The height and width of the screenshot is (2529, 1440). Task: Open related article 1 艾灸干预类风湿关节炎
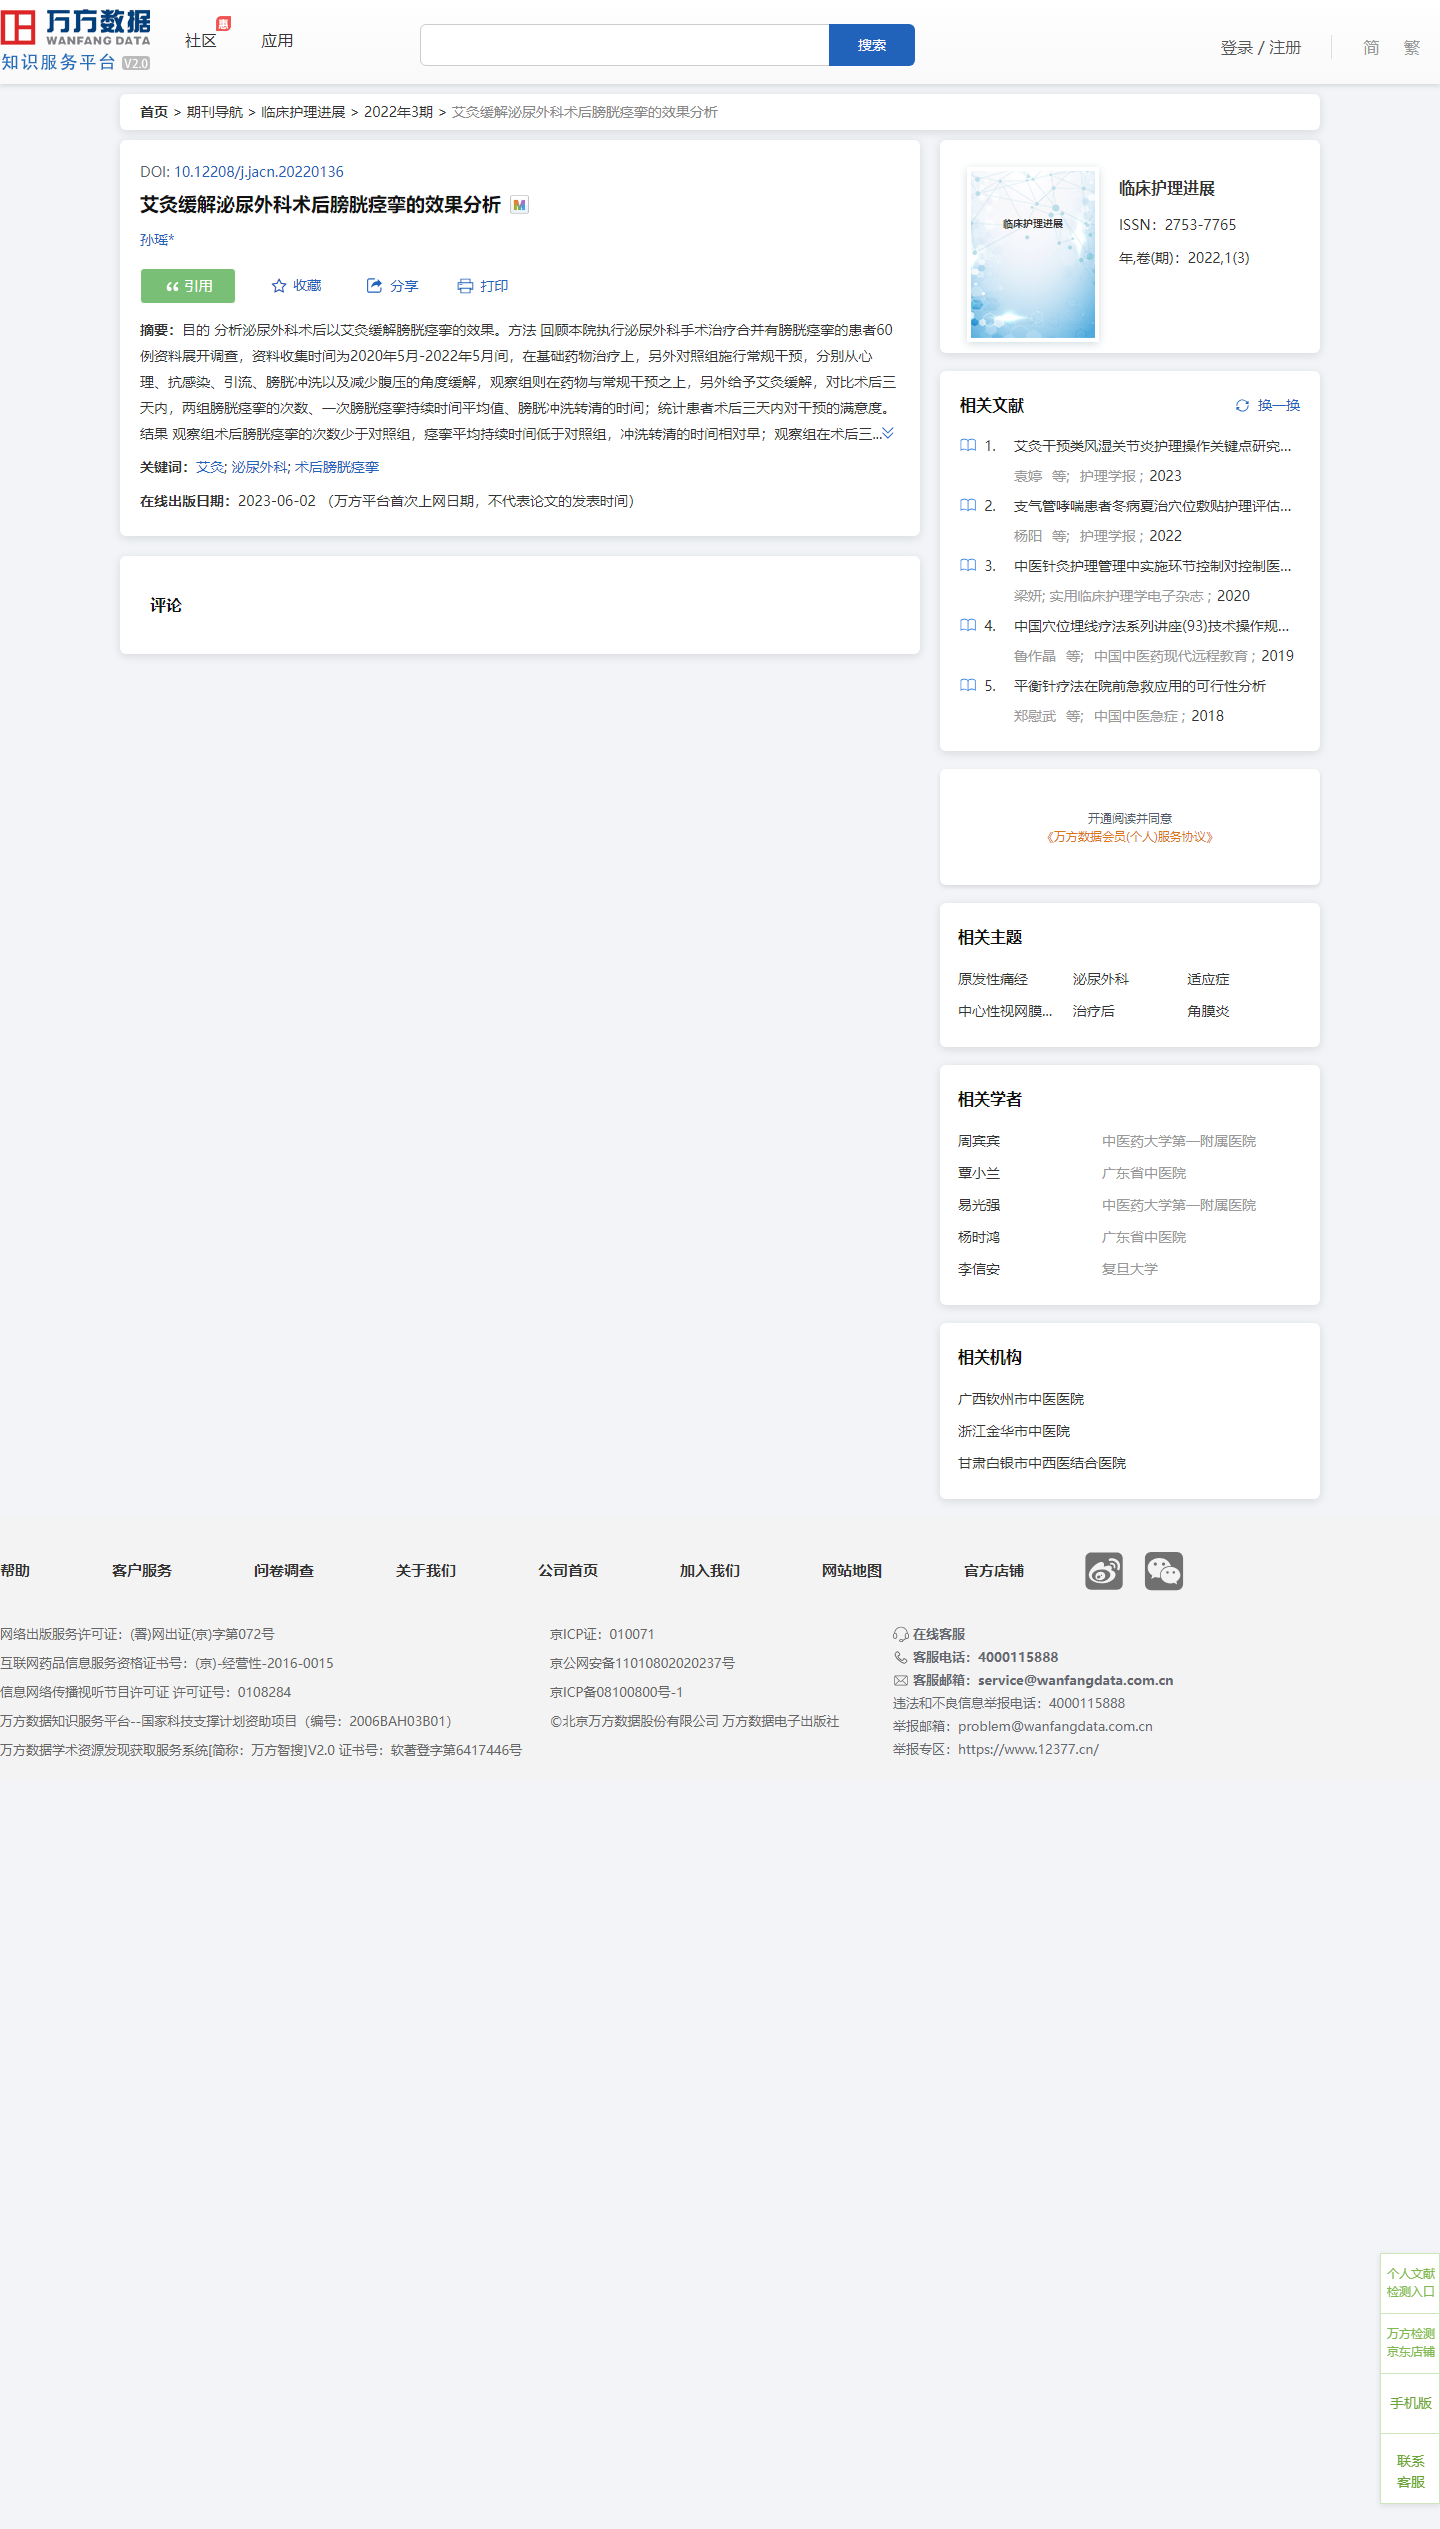click(1152, 446)
